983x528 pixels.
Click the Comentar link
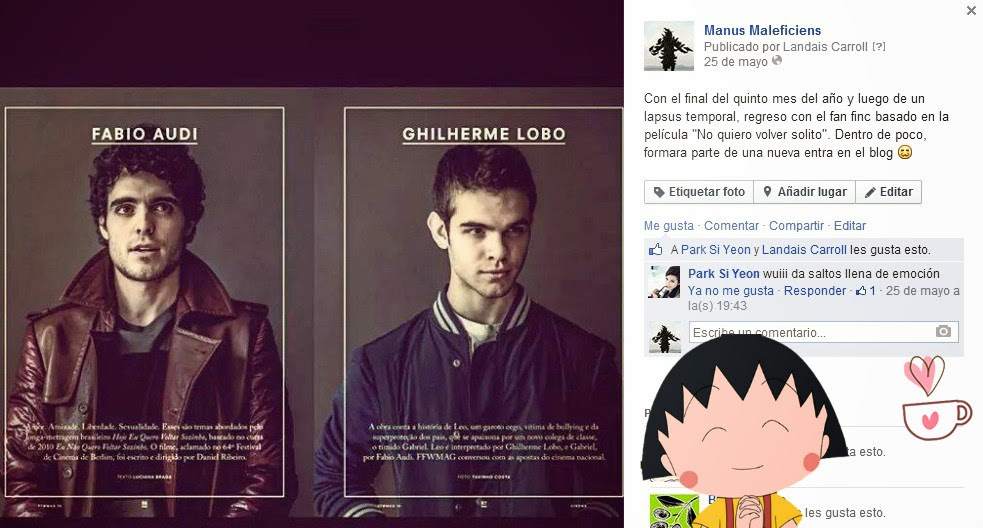(731, 226)
